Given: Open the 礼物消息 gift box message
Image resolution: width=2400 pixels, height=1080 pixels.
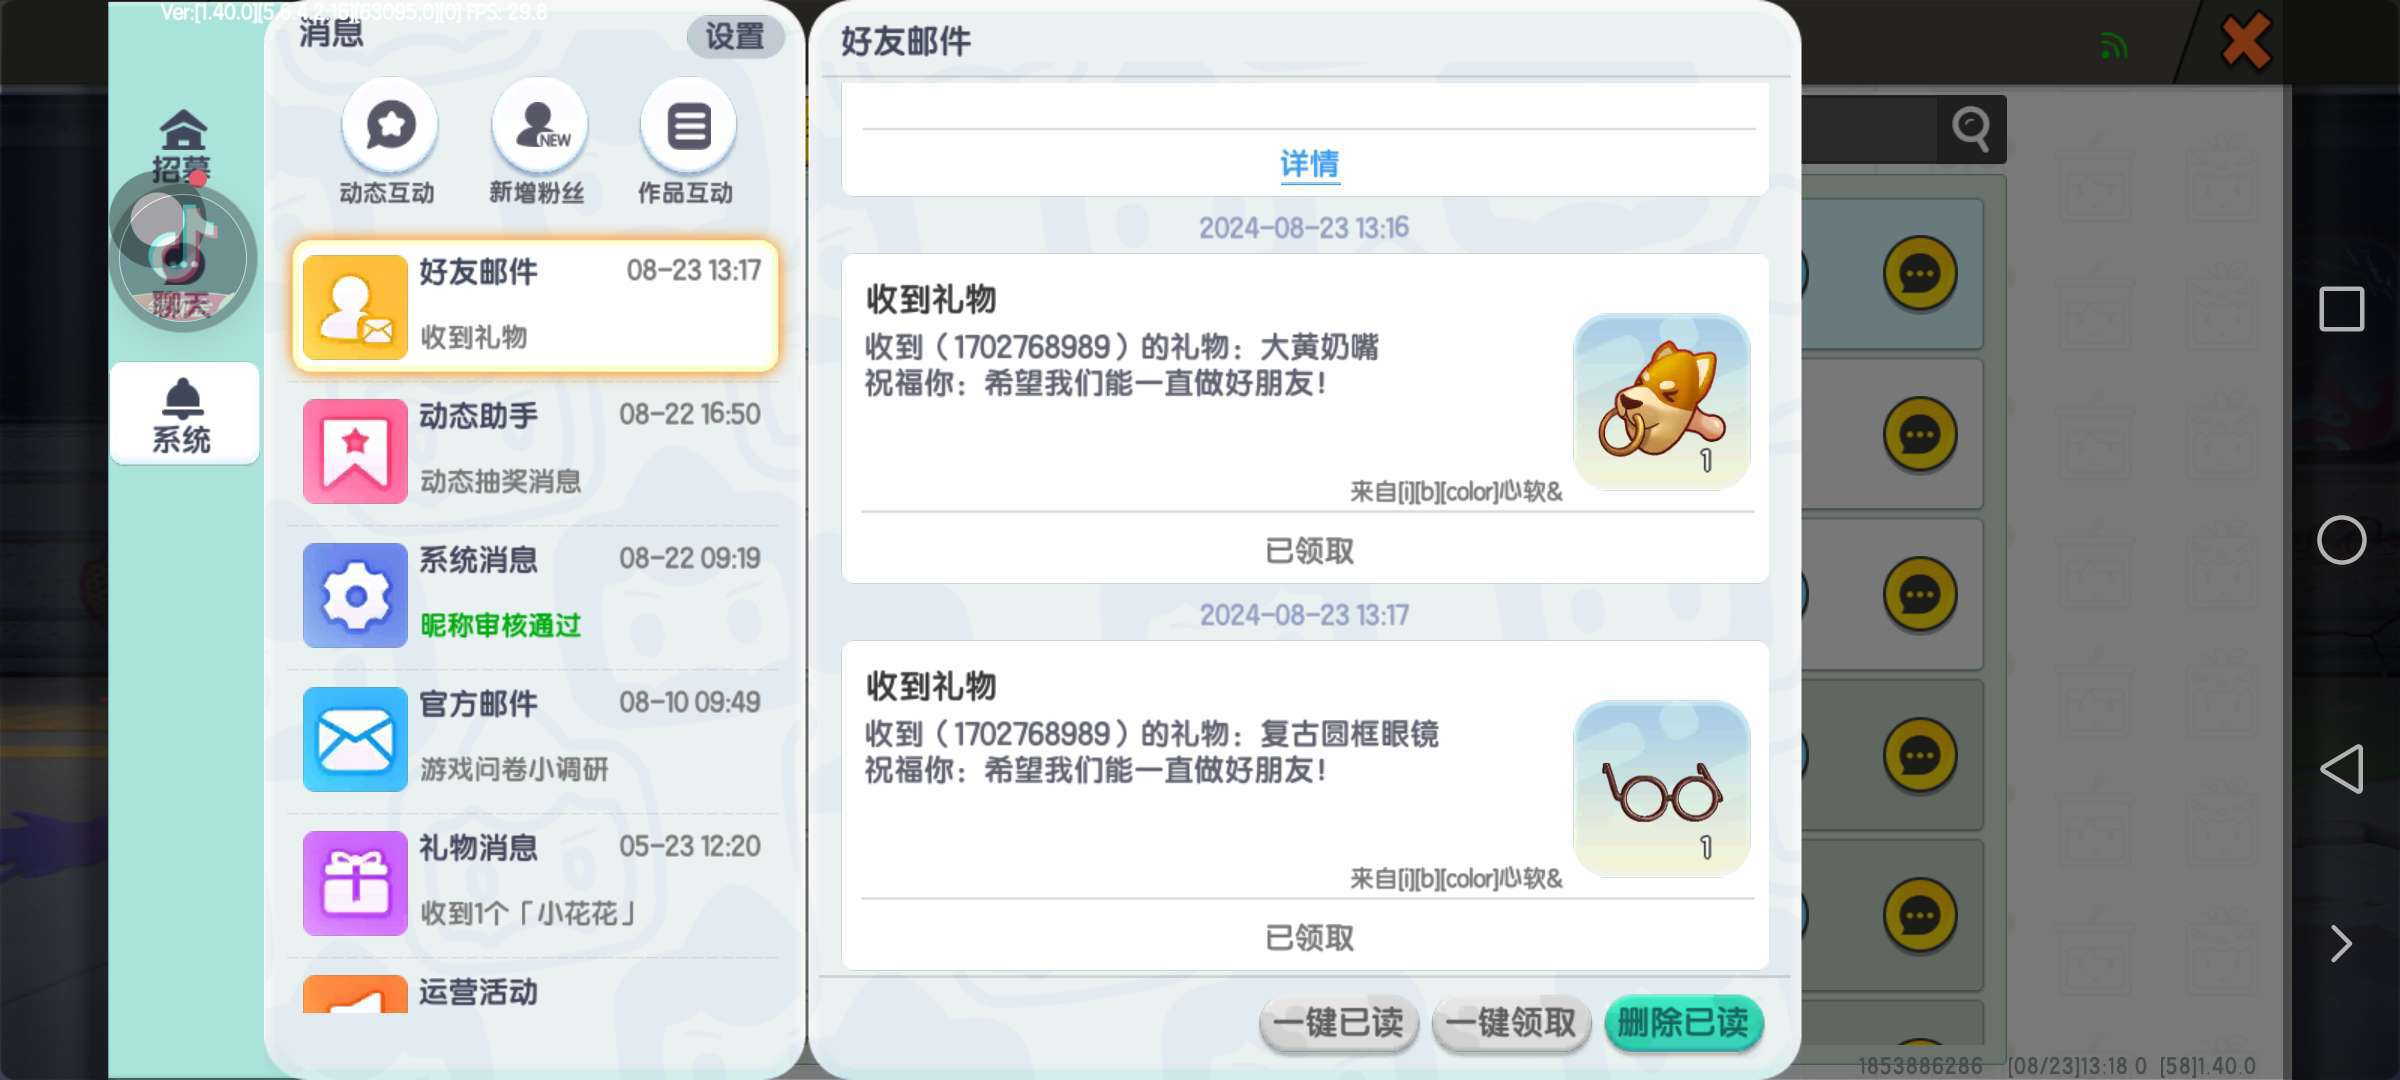Looking at the screenshot, I should tap(535, 882).
